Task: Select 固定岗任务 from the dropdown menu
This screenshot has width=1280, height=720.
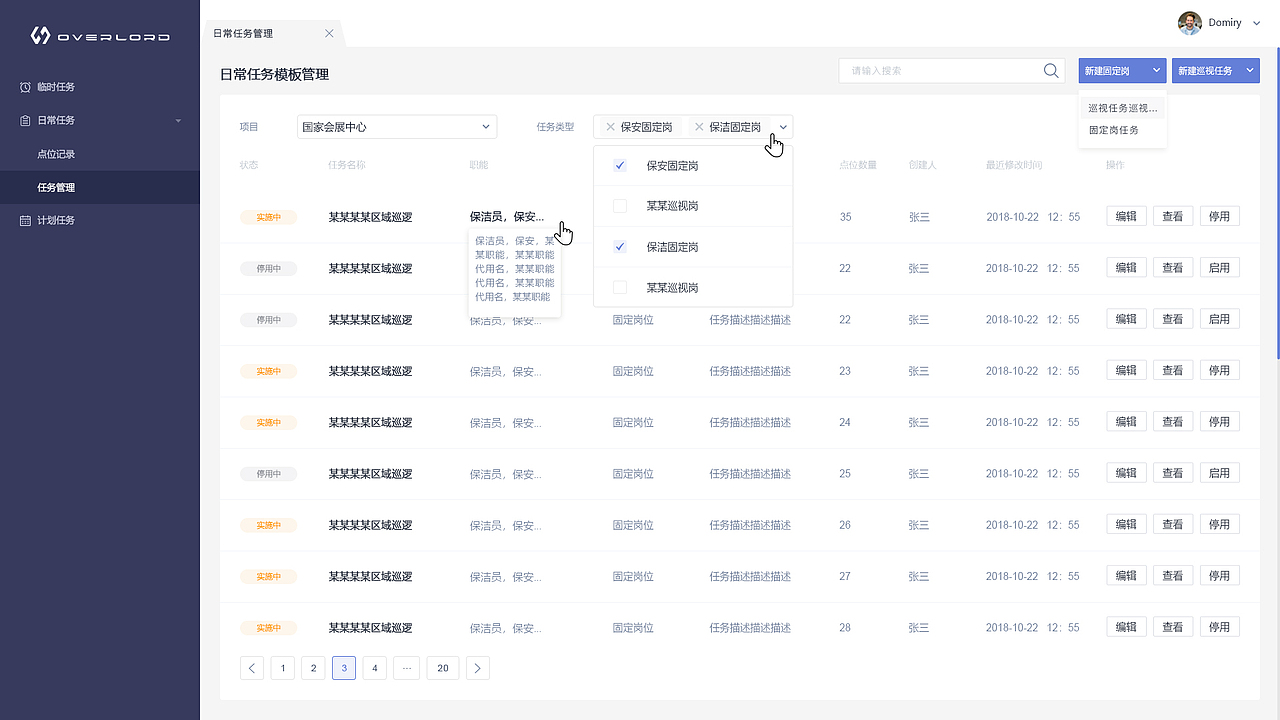Action: click(1114, 130)
